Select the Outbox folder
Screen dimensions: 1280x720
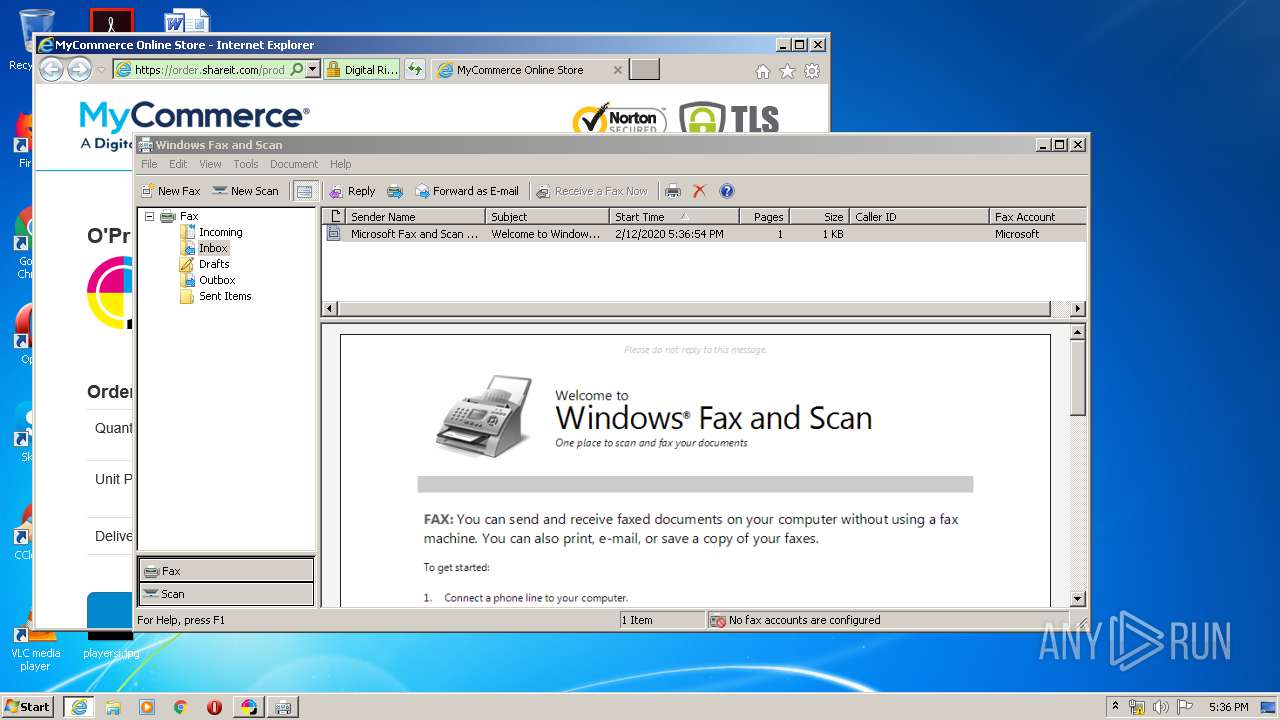point(217,280)
